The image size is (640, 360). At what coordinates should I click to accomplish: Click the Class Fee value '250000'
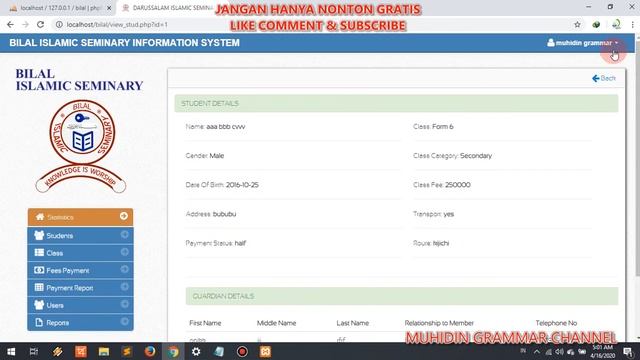(458, 185)
